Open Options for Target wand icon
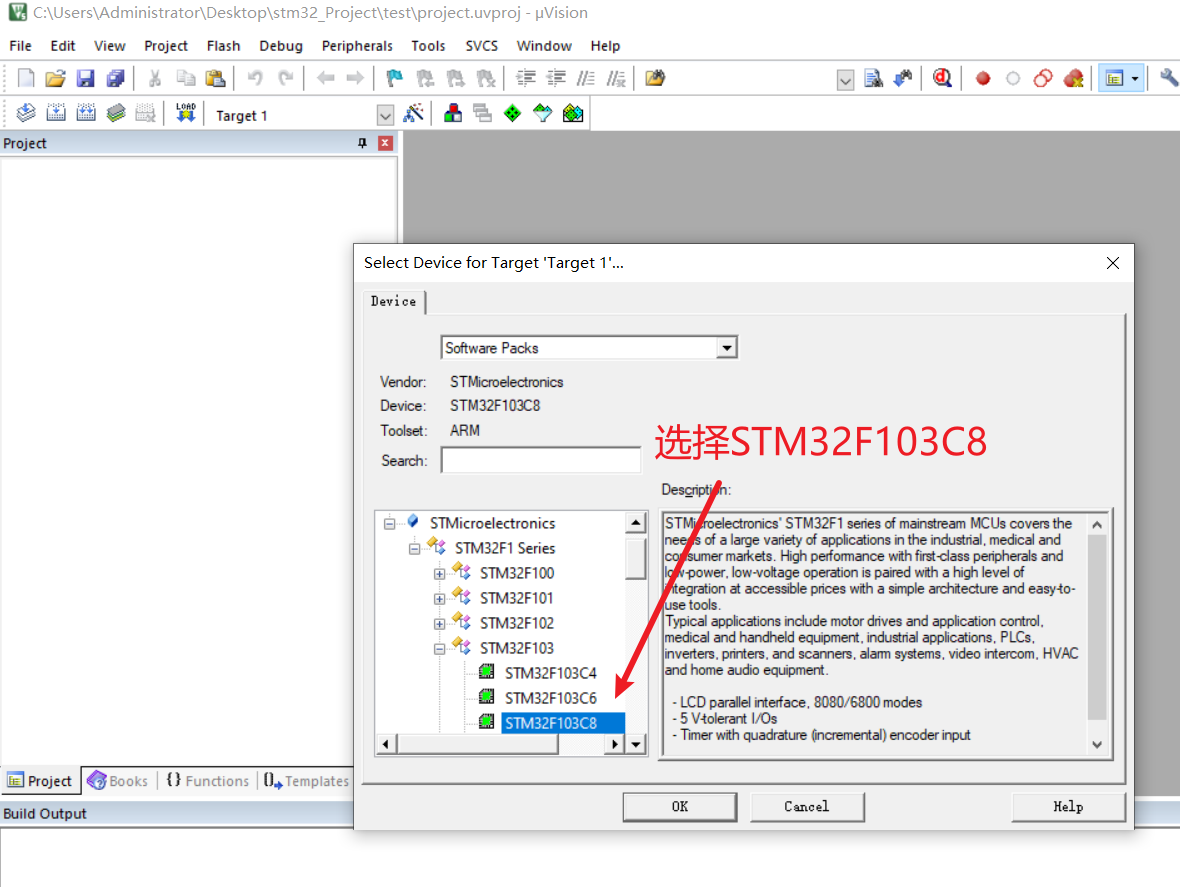 [413, 114]
